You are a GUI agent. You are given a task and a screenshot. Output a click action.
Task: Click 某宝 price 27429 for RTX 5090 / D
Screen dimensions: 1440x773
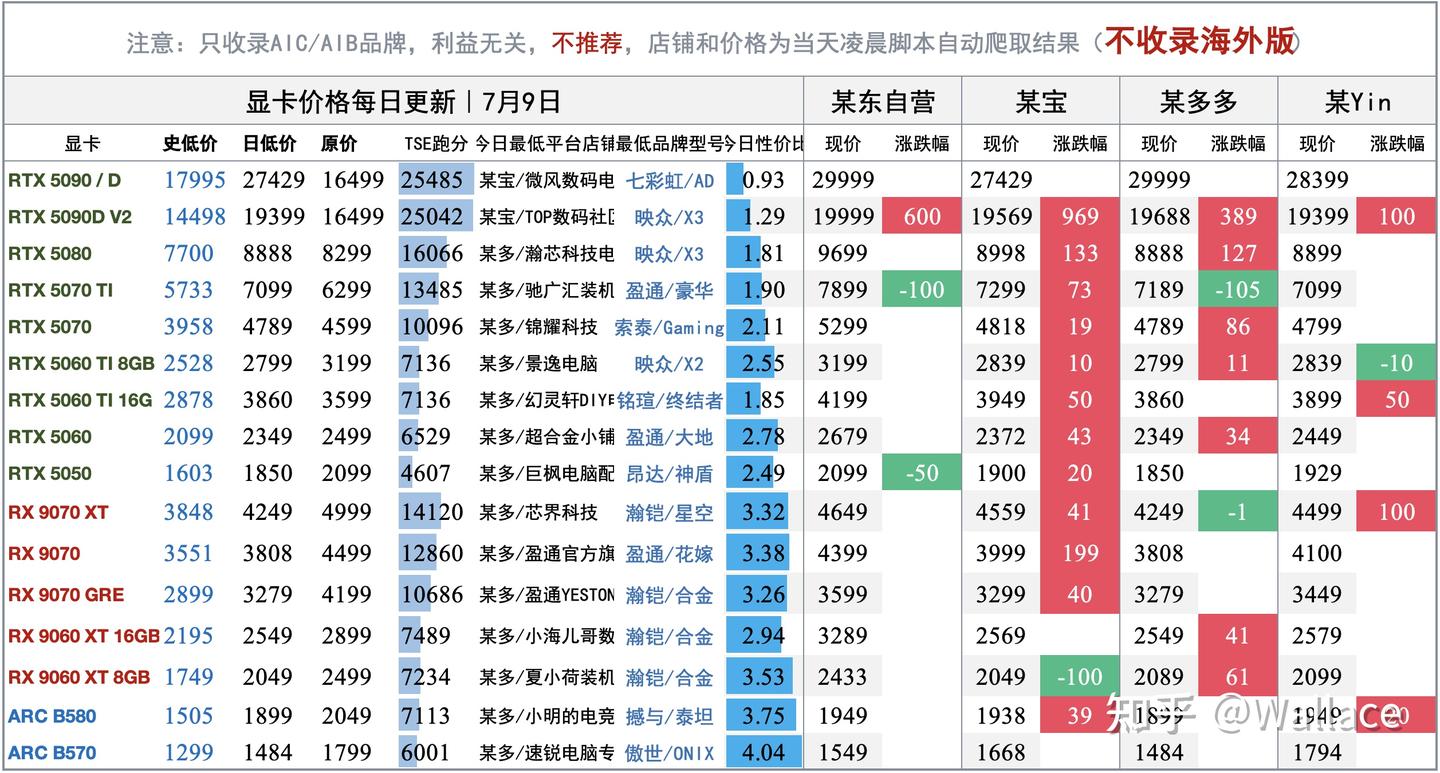click(x=1001, y=181)
